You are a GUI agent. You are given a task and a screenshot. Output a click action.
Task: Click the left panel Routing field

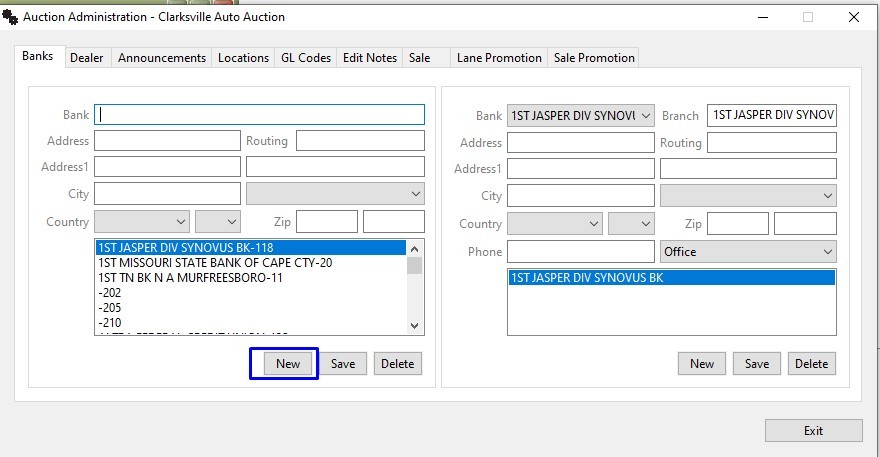click(x=360, y=141)
